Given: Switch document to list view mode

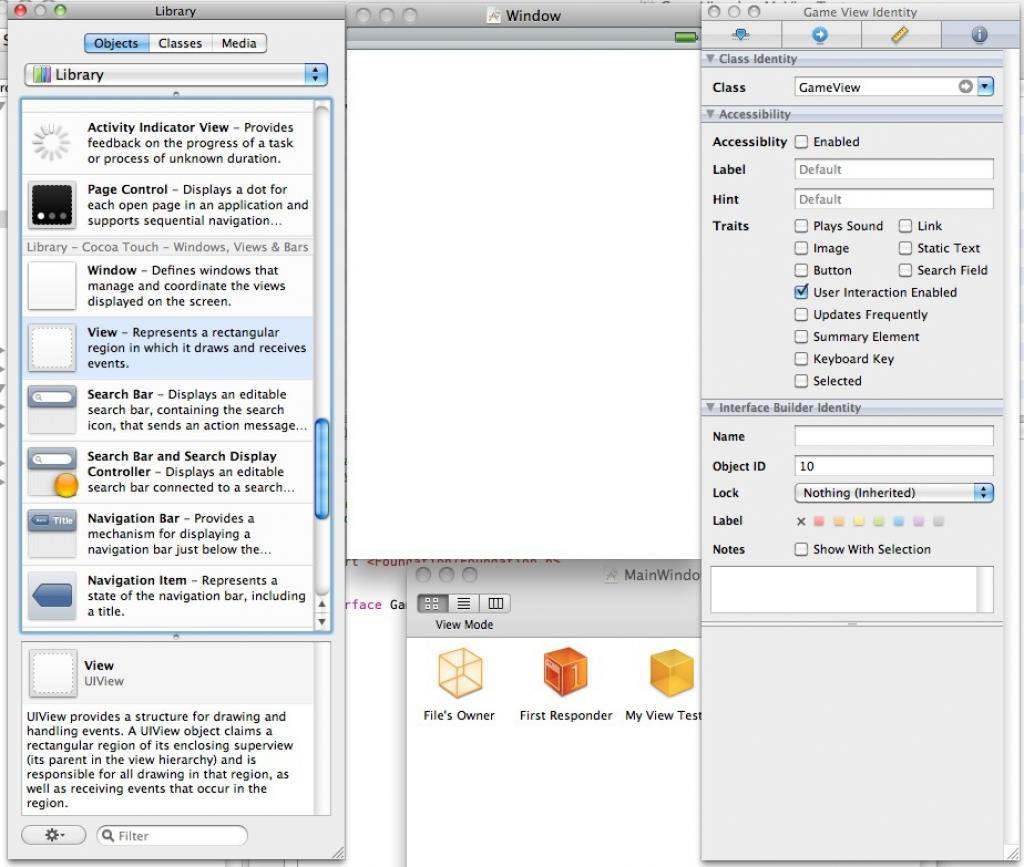Looking at the screenshot, I should 463,603.
